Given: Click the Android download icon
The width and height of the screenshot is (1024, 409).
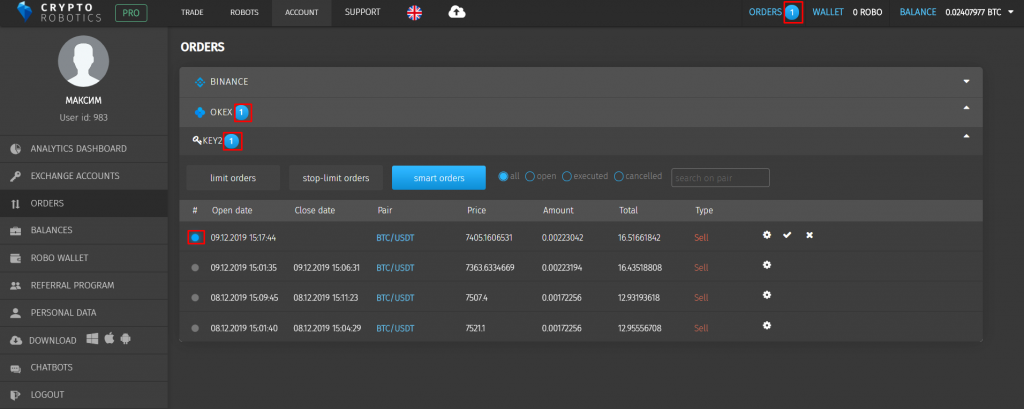Looking at the screenshot, I should (x=126, y=339).
